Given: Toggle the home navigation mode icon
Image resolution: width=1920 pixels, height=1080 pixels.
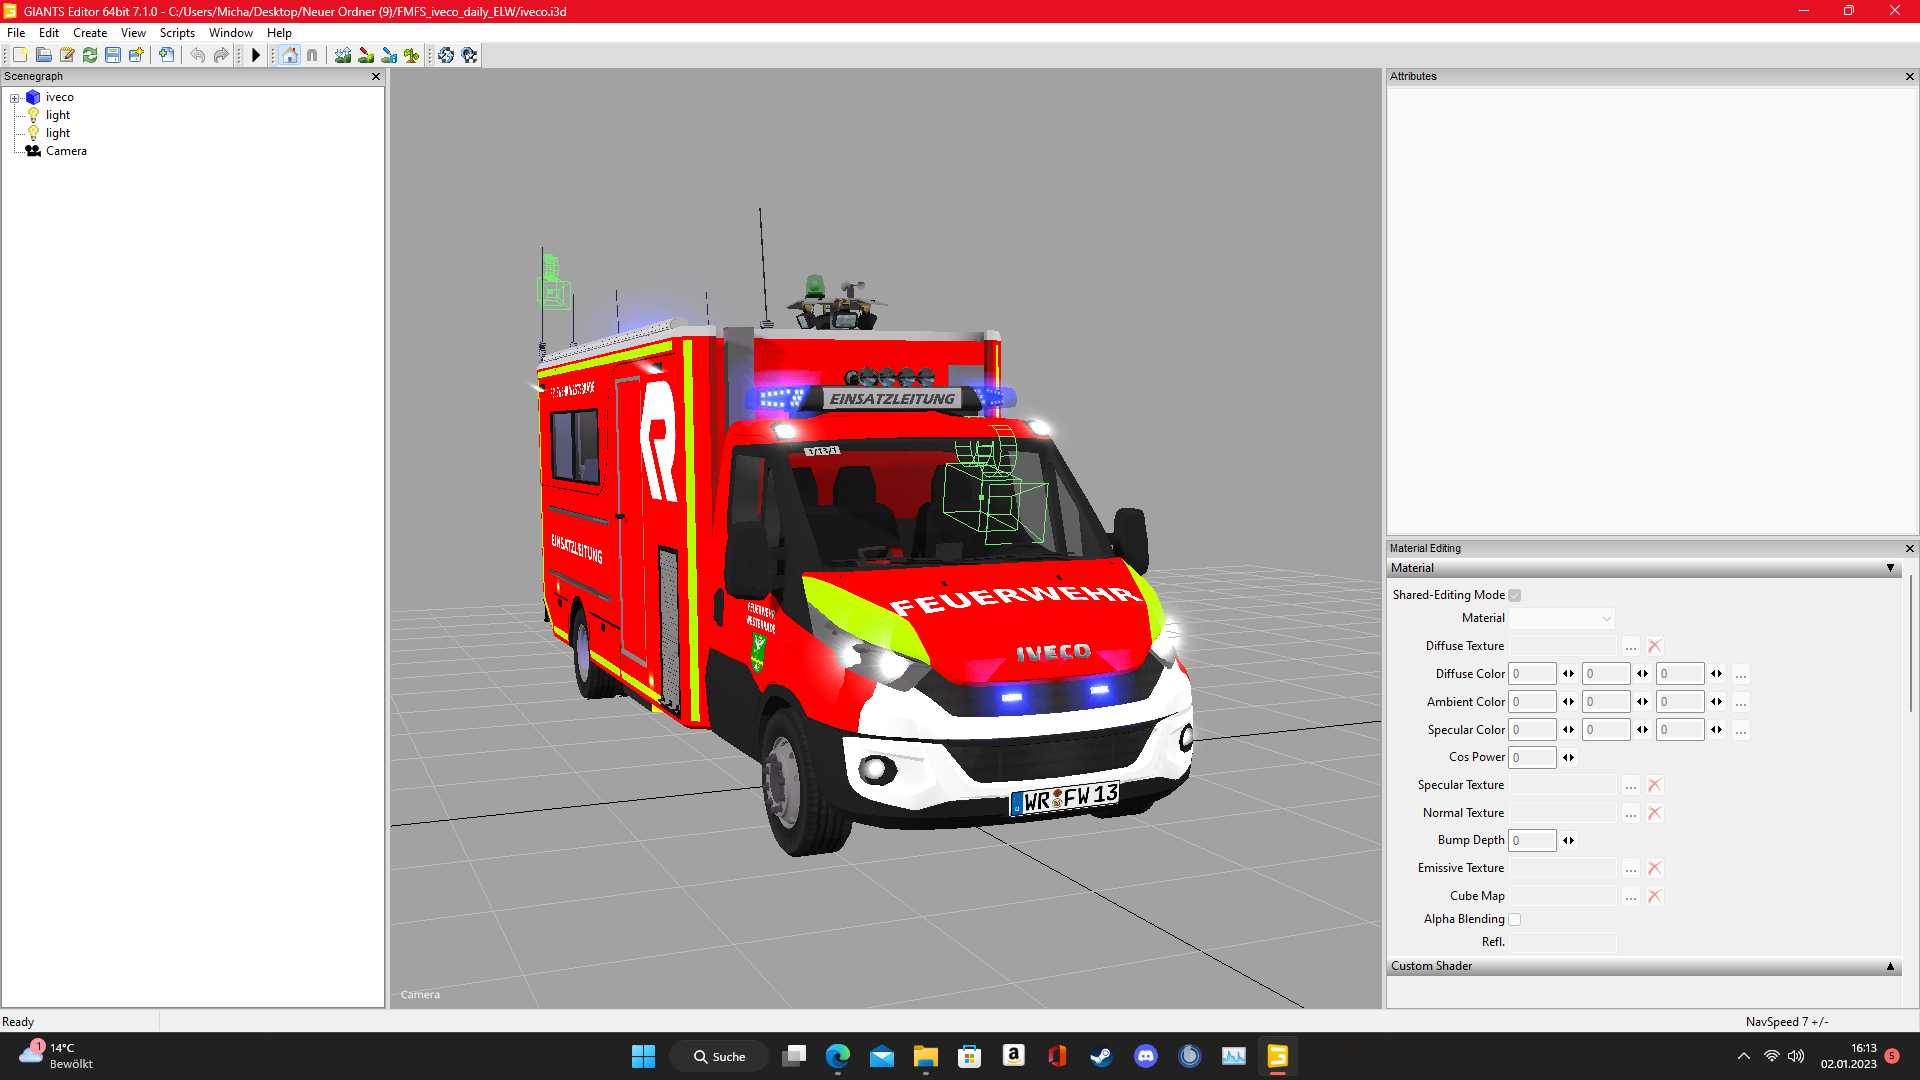Looking at the screenshot, I should [290, 55].
